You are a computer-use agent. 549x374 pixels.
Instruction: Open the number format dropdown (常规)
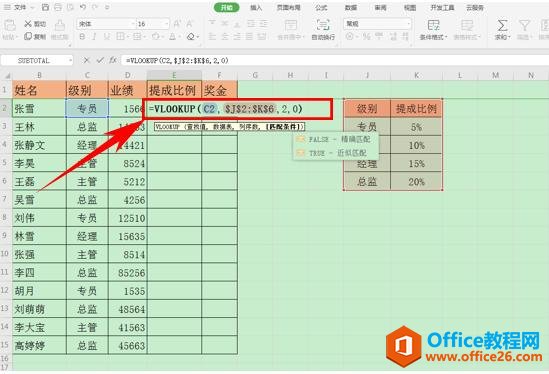408,24
